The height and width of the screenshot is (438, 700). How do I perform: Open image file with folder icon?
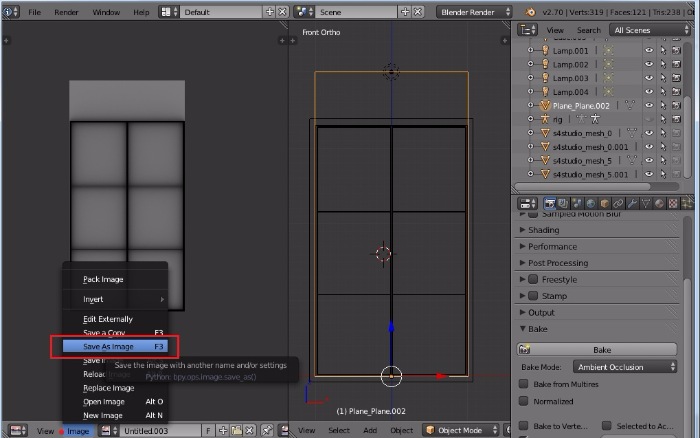(236, 430)
